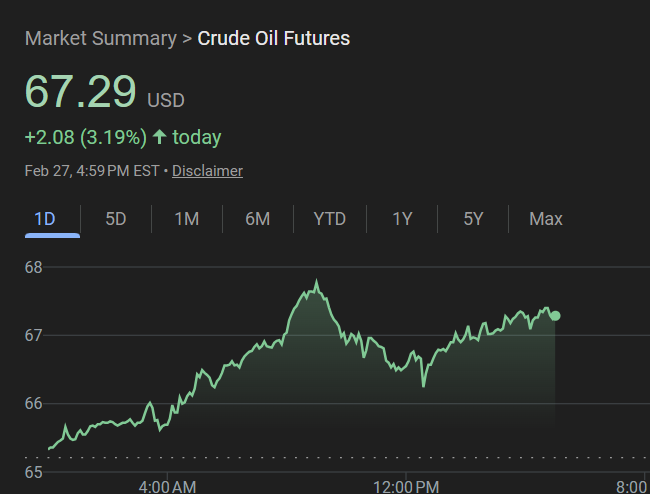Click the 12:00 PM axis label
This screenshot has height=494, width=650.
pyautogui.click(x=405, y=486)
